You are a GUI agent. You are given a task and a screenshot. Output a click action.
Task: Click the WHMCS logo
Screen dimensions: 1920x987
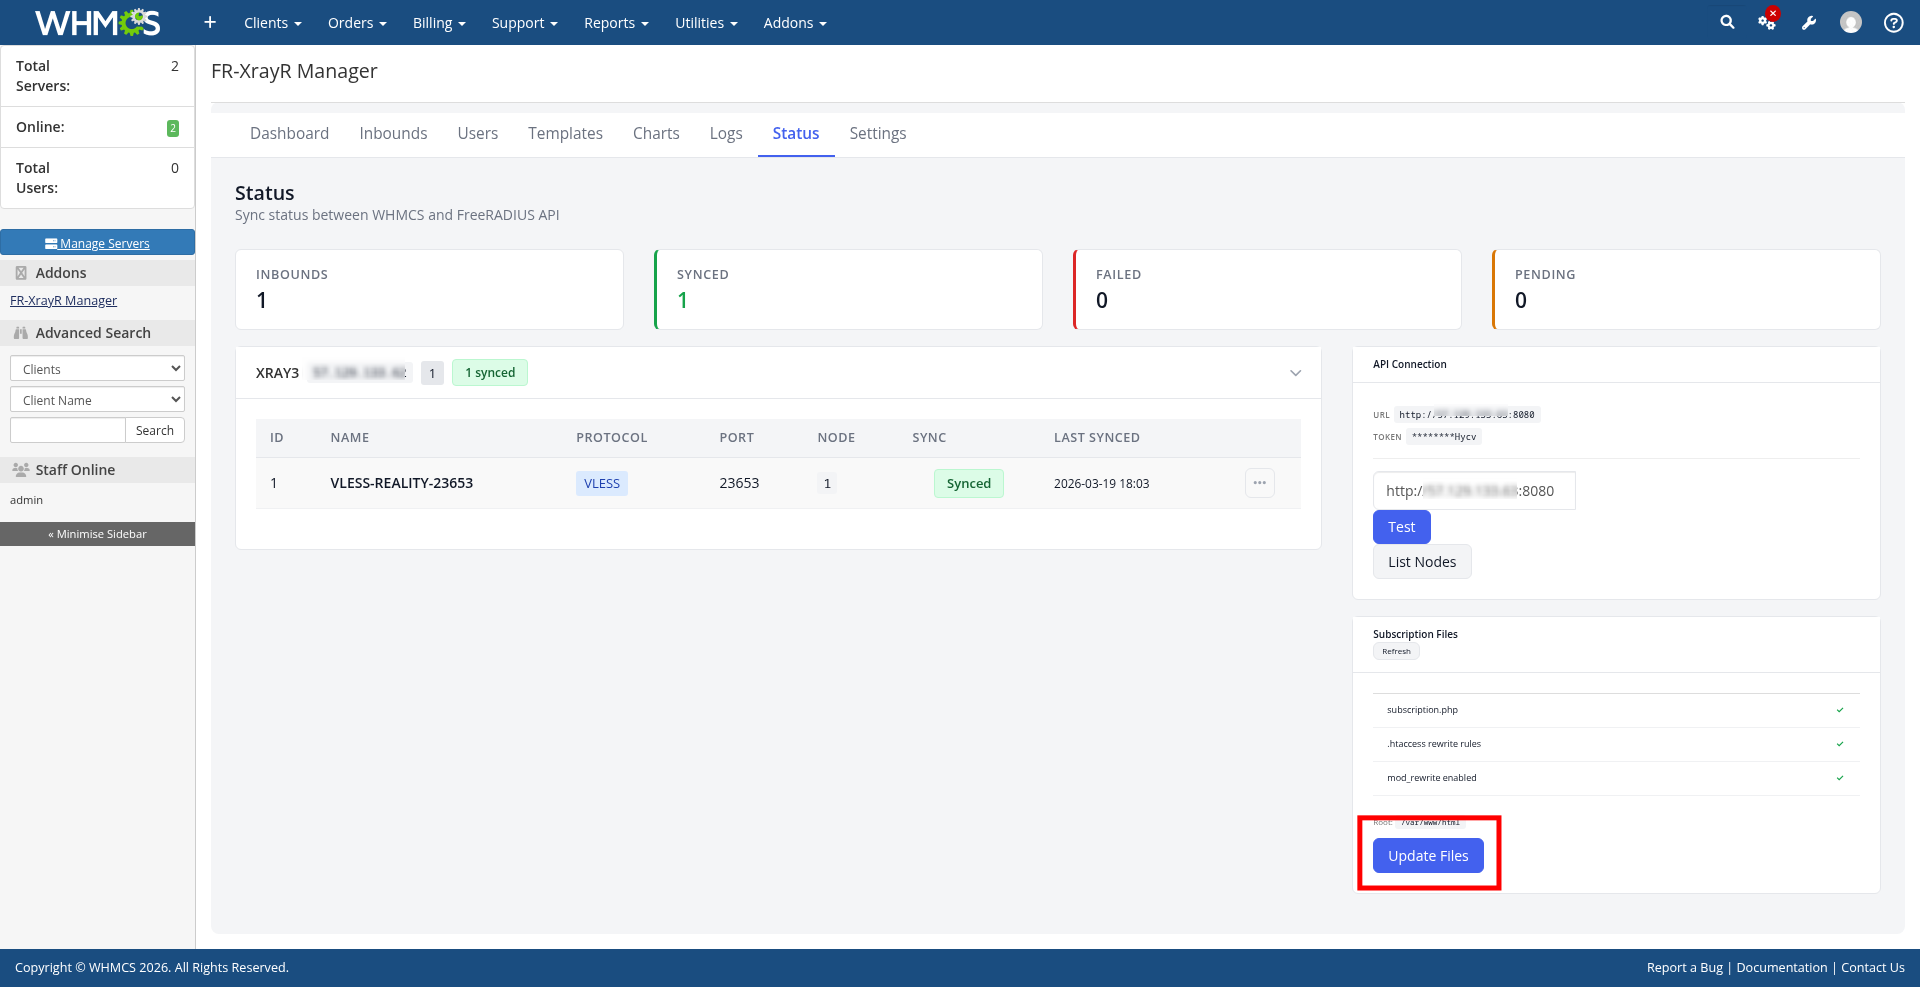(97, 22)
